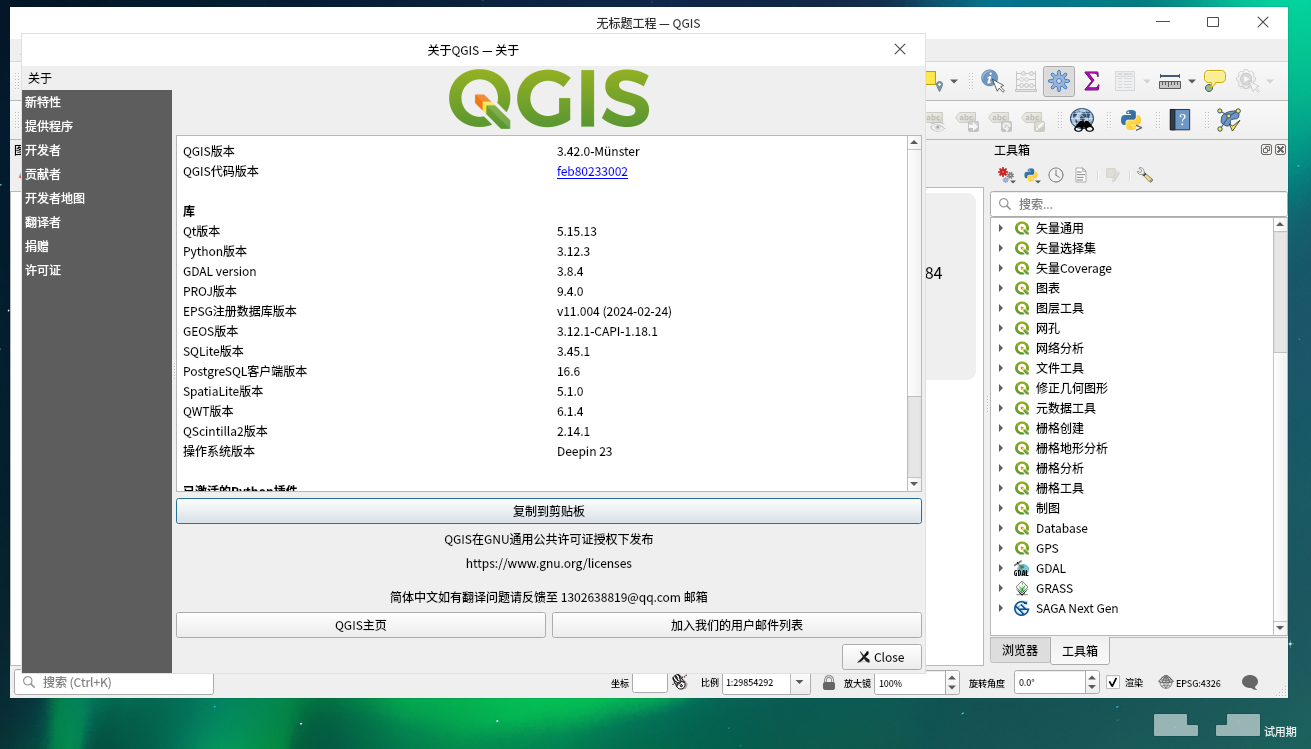Open the measure tool dropdown arrow

[1192, 82]
